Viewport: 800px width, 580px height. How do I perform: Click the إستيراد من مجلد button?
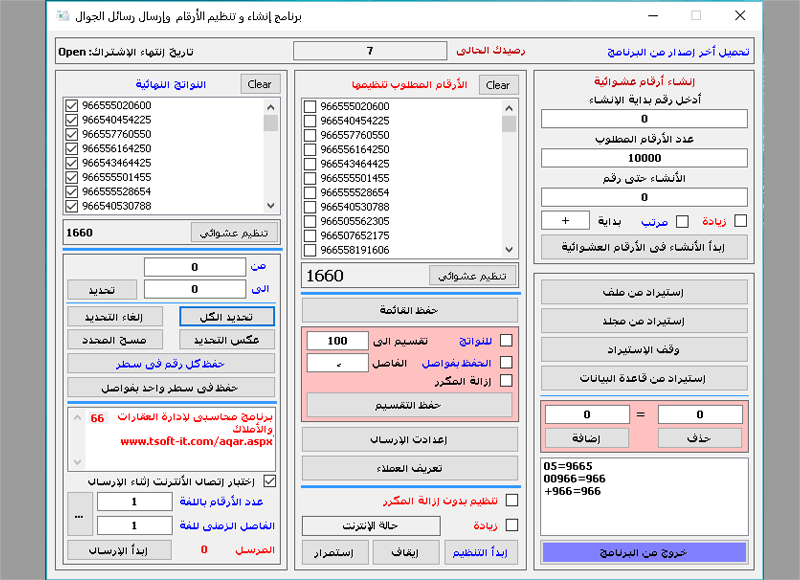644,321
